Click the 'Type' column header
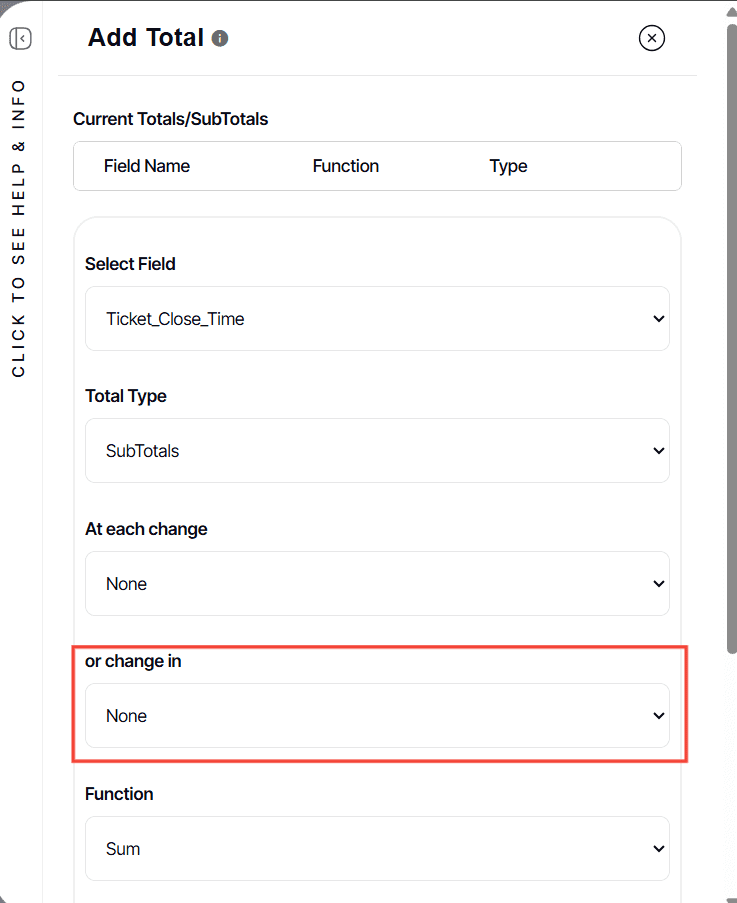 pos(508,165)
